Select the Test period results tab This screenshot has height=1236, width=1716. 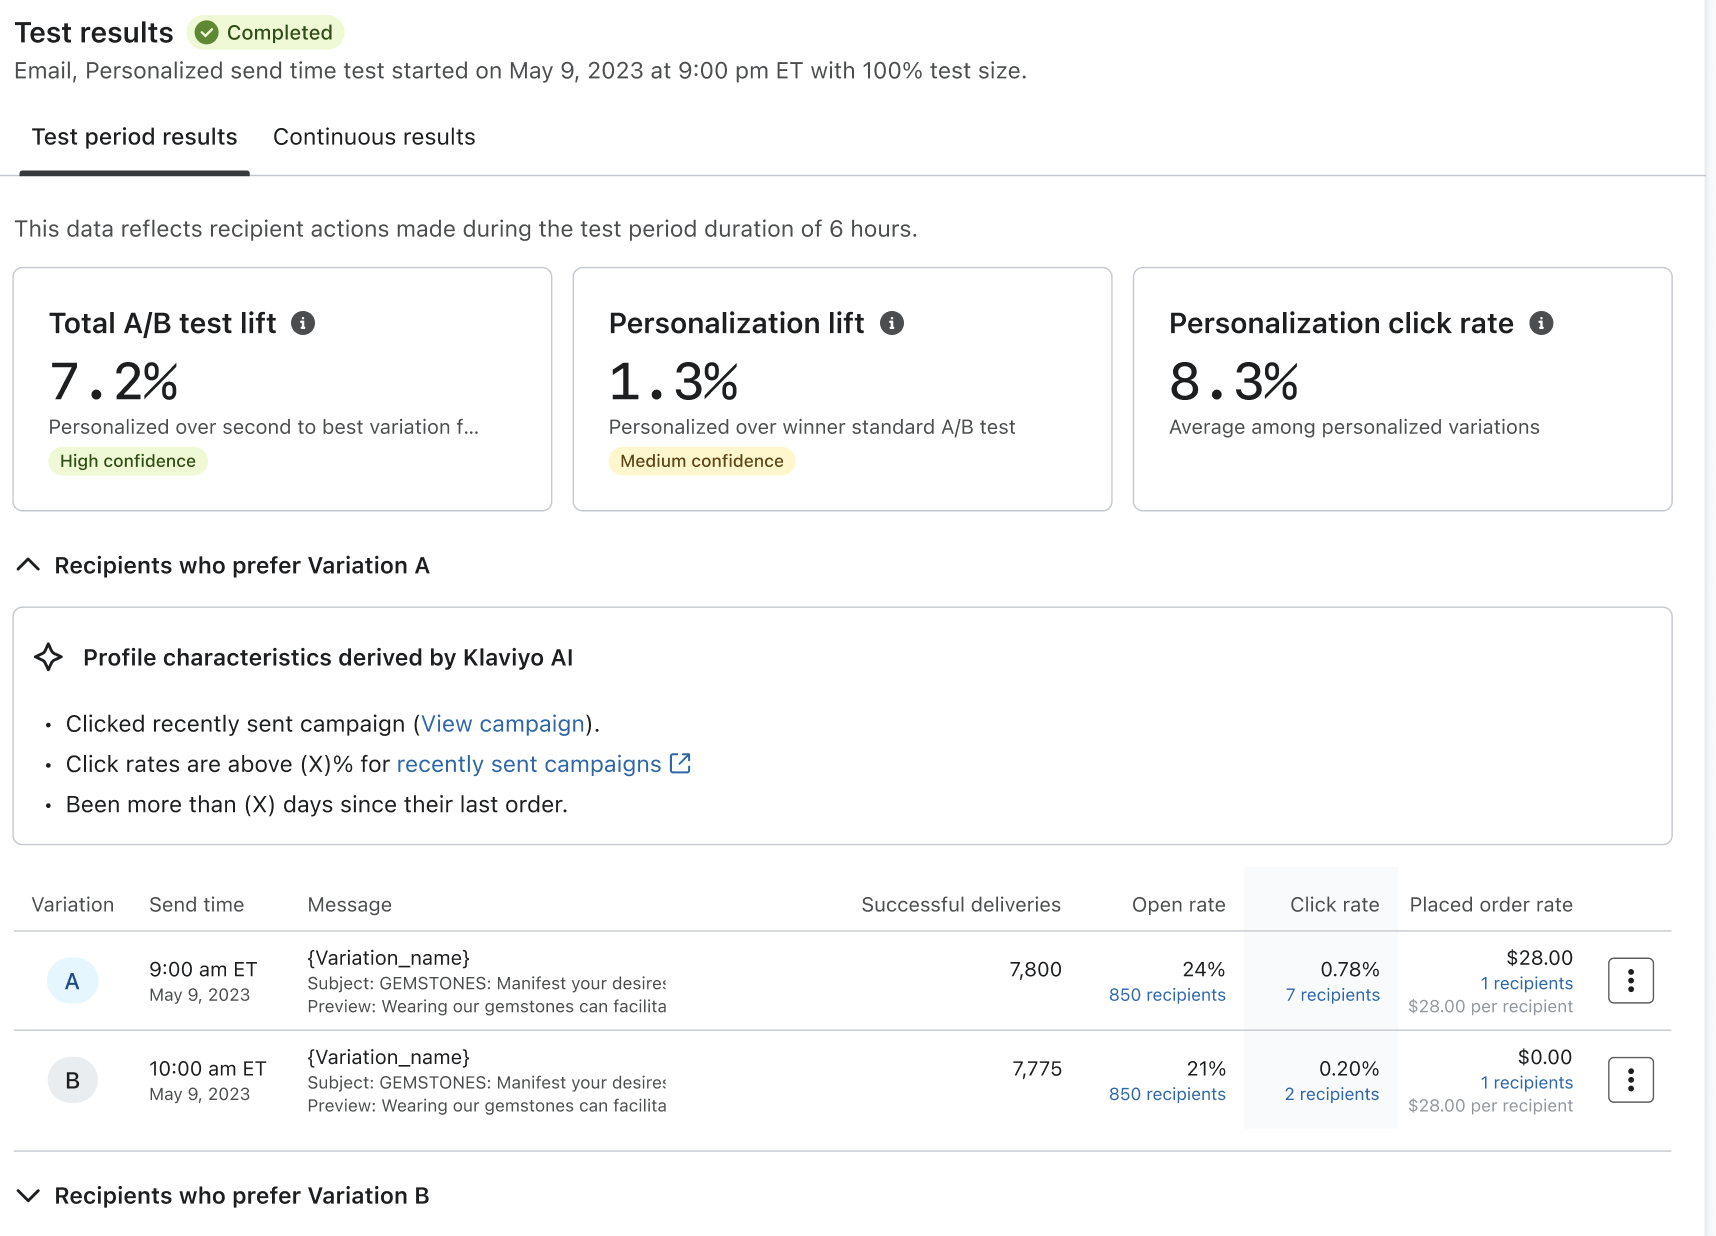click(x=134, y=137)
